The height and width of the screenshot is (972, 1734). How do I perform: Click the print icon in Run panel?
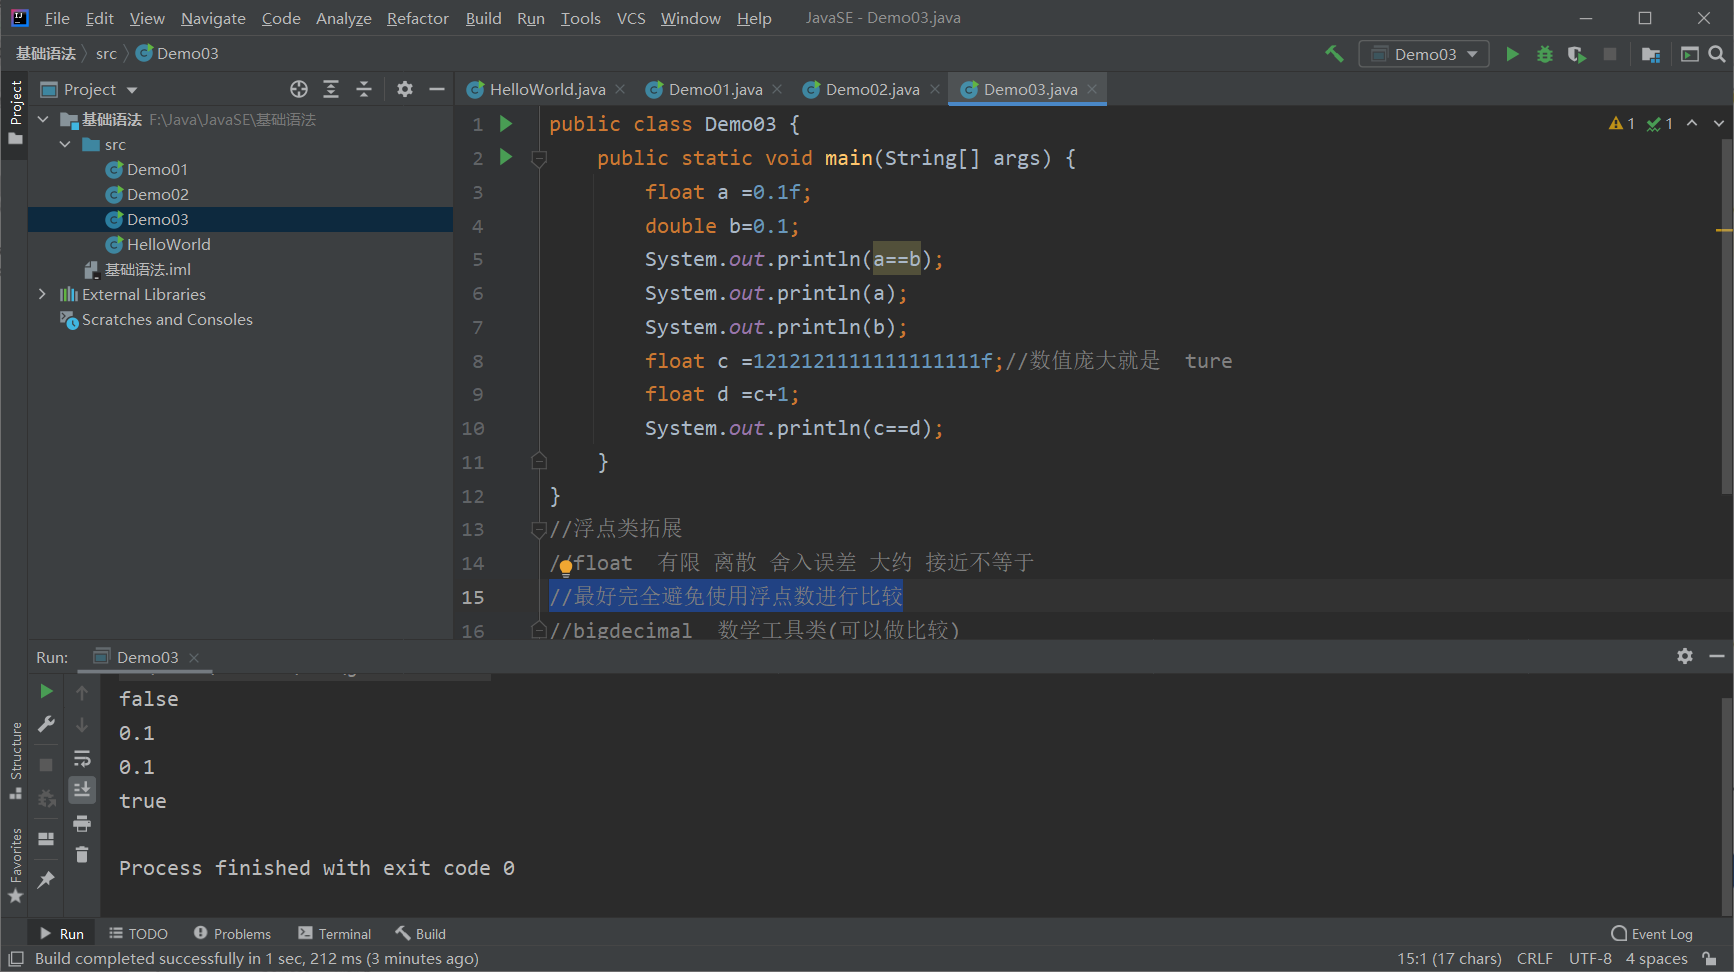point(82,824)
